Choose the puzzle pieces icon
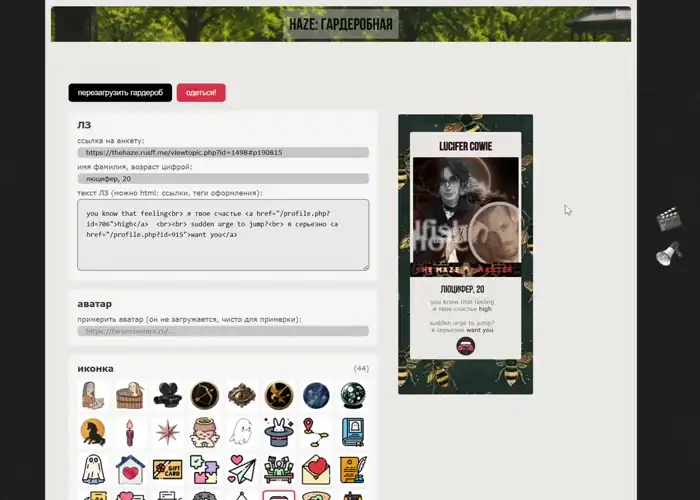This screenshot has width=700, height=500. [x=204, y=469]
